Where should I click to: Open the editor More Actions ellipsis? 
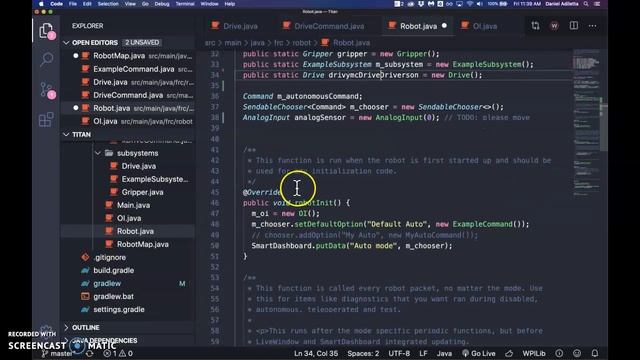[592, 26]
